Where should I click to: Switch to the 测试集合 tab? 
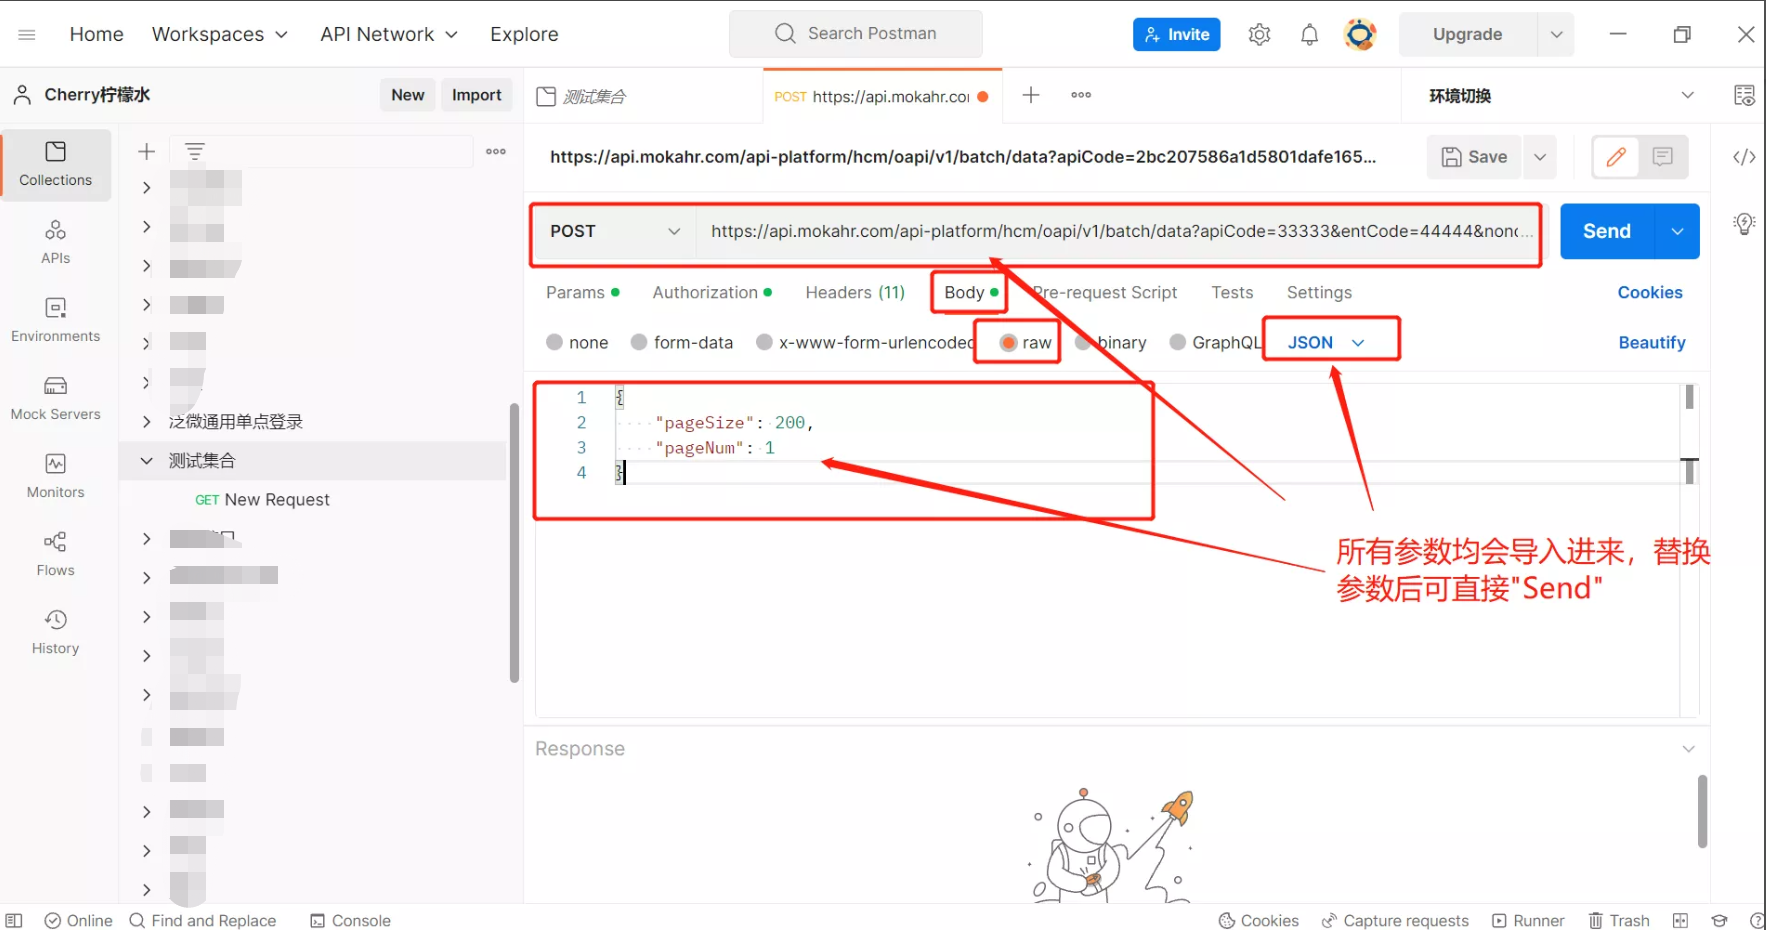[x=643, y=96]
